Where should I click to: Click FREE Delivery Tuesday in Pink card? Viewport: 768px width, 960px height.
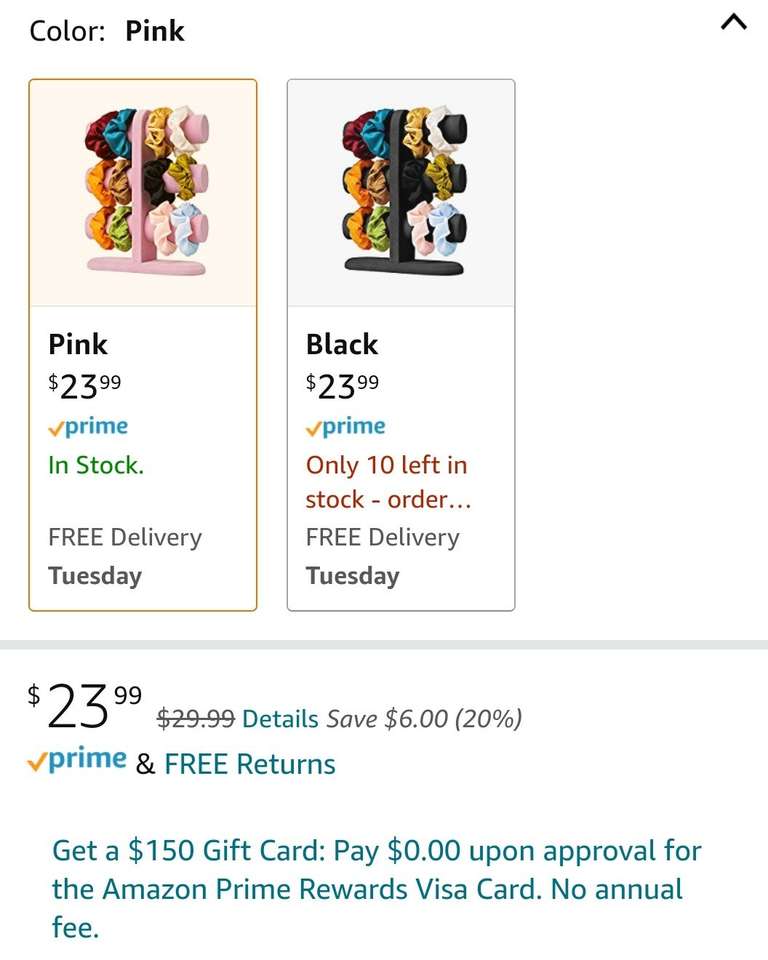(125, 556)
